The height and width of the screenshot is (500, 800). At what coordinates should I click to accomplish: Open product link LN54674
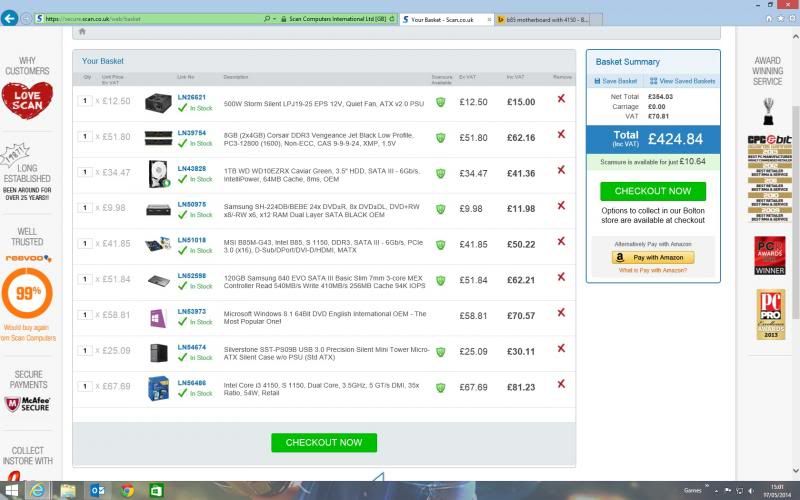pos(192,347)
